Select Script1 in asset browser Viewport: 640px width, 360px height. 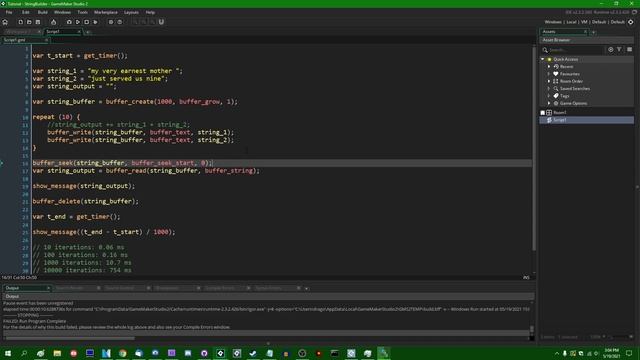point(587,120)
